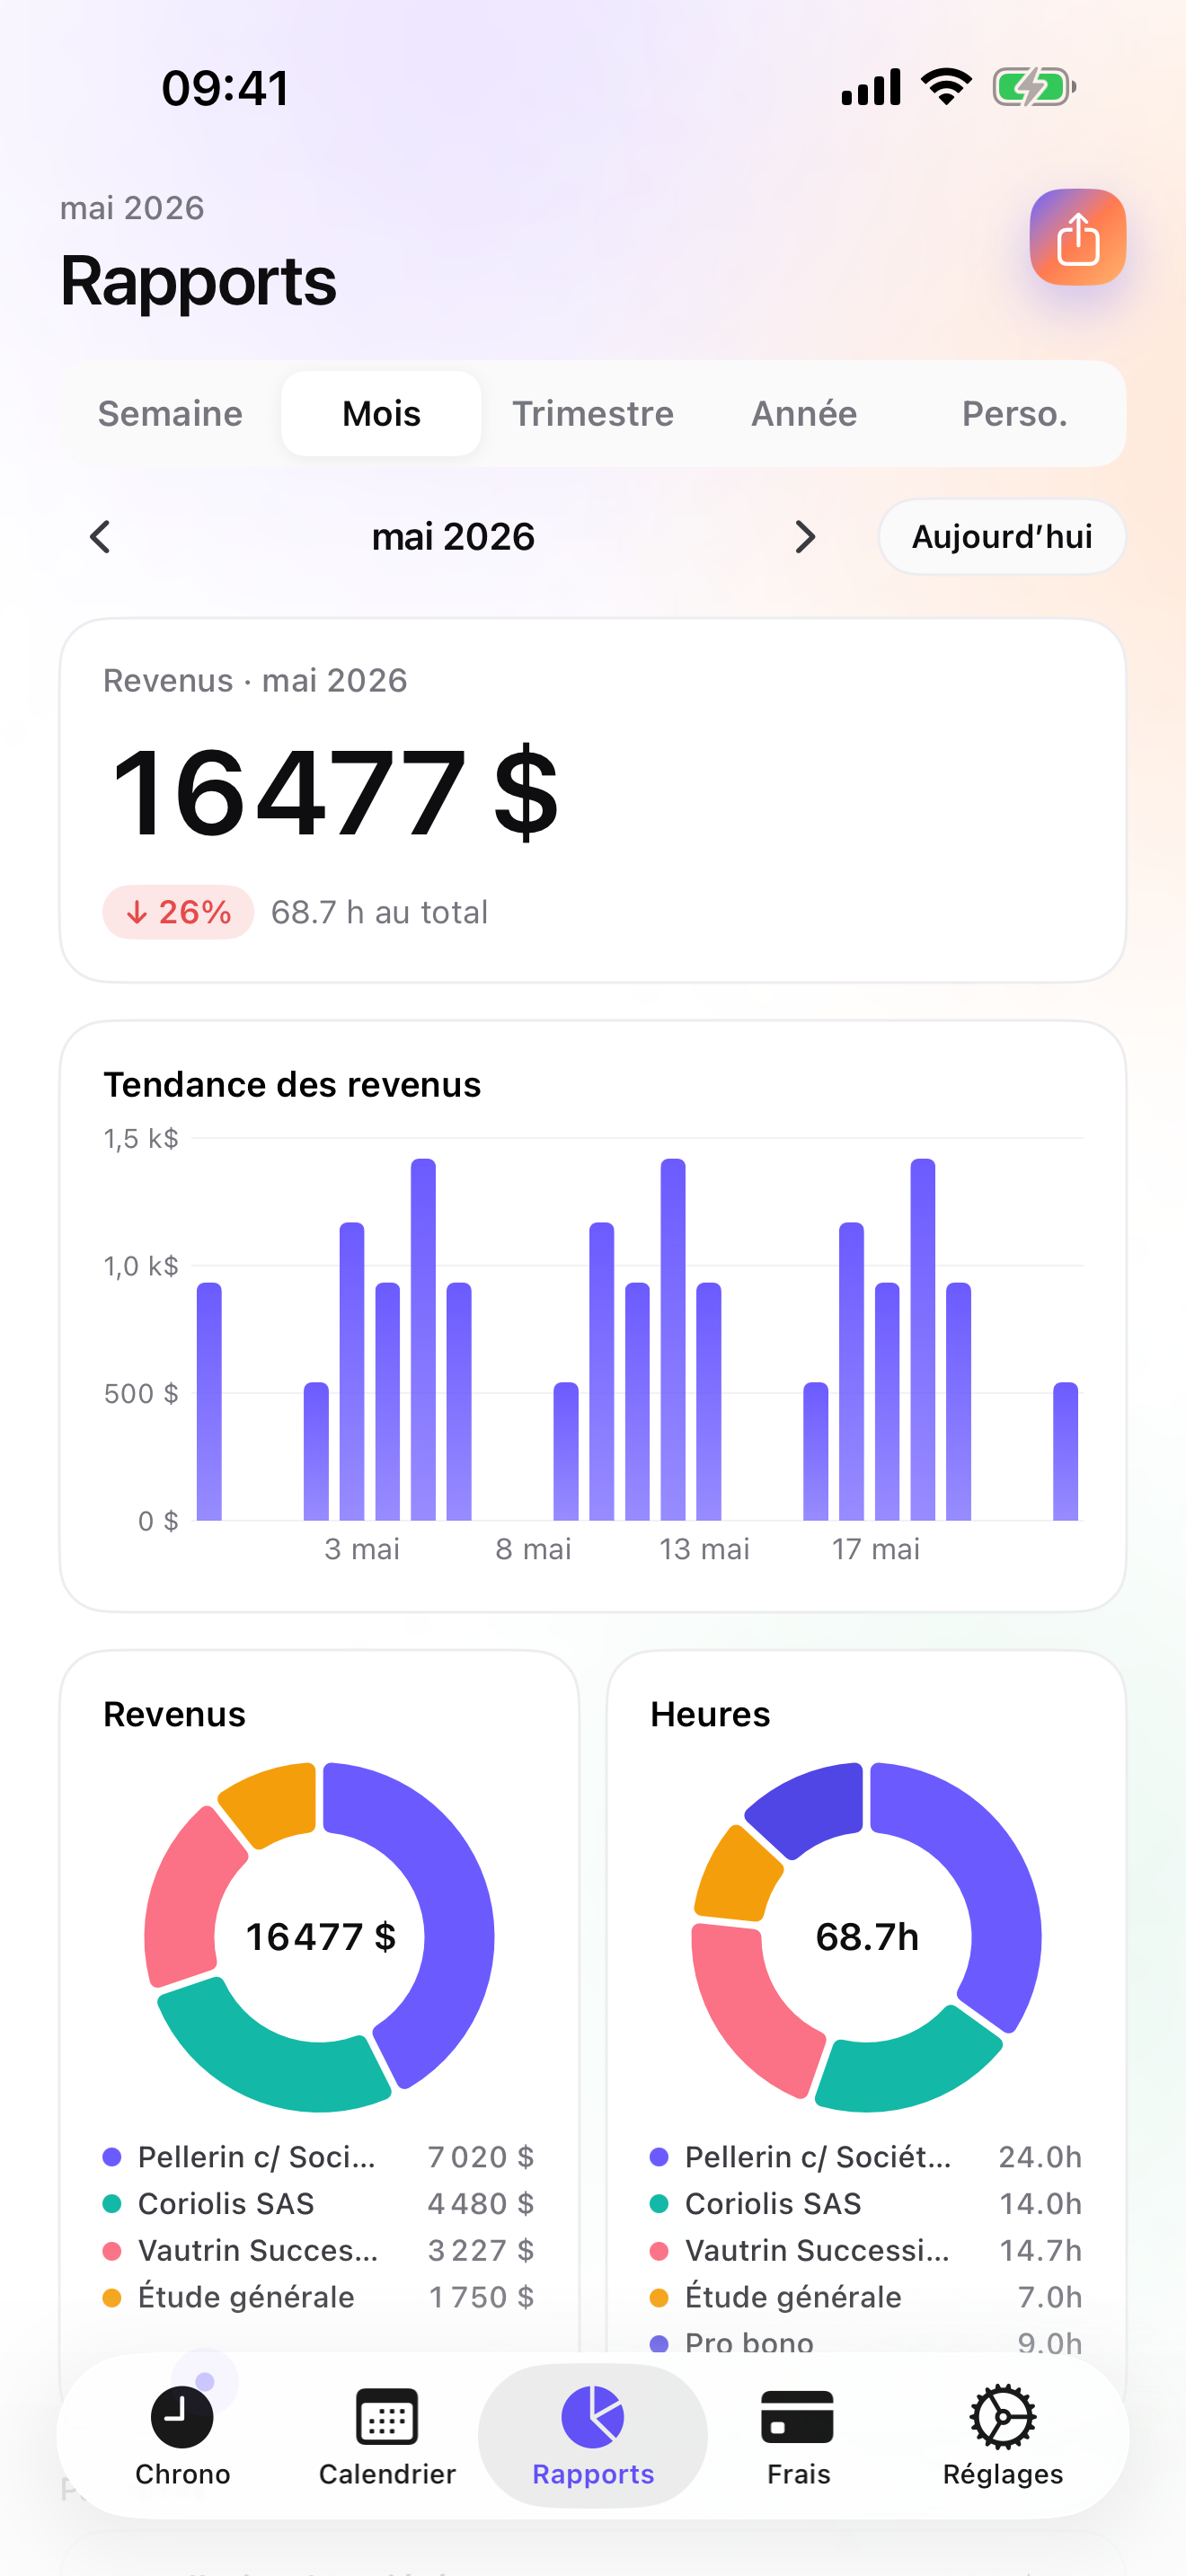
Task: Open the Frais card tab
Action: coord(798,2436)
